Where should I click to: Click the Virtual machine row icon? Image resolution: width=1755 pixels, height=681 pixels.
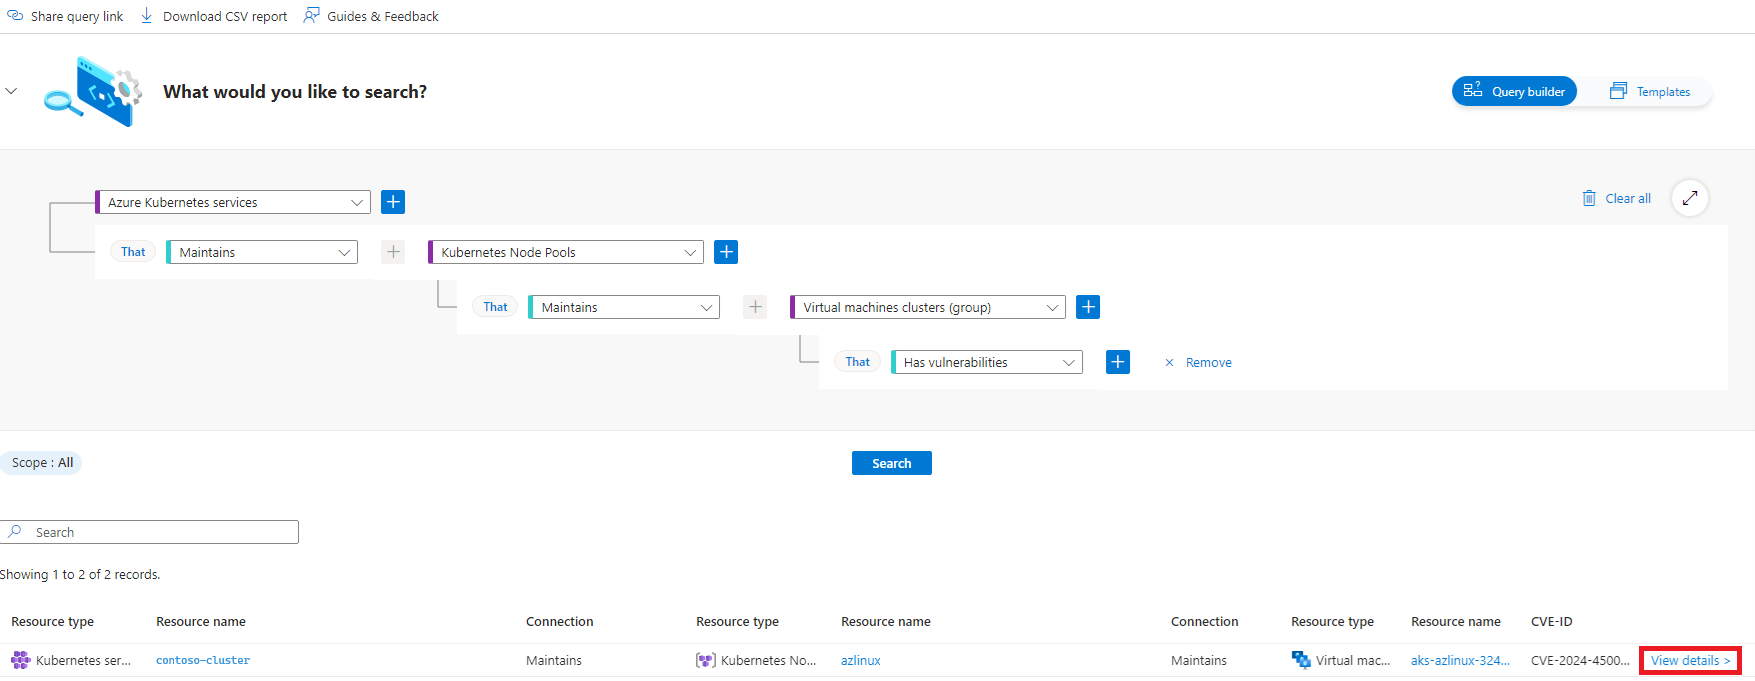click(1301, 660)
